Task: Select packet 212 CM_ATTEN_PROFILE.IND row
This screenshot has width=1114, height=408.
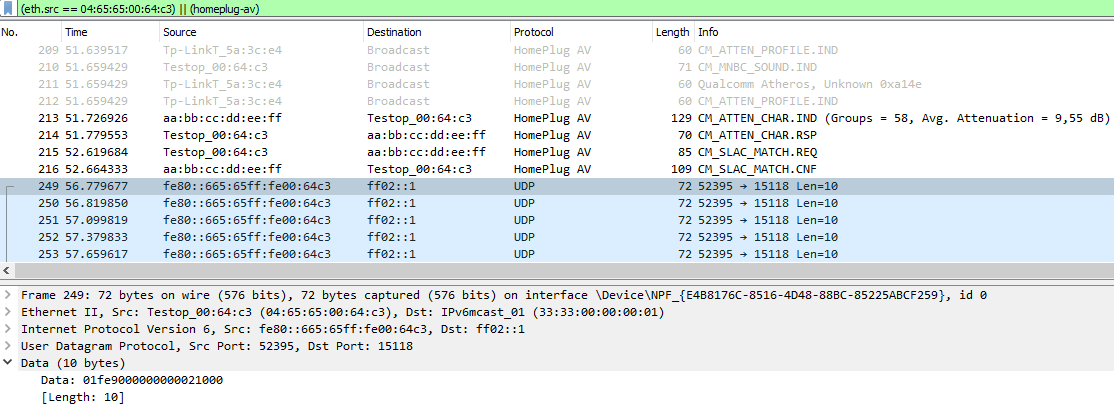Action: click(557, 101)
